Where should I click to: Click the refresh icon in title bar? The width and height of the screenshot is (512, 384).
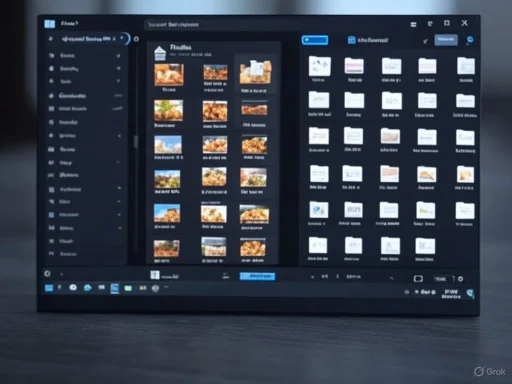tap(430, 24)
